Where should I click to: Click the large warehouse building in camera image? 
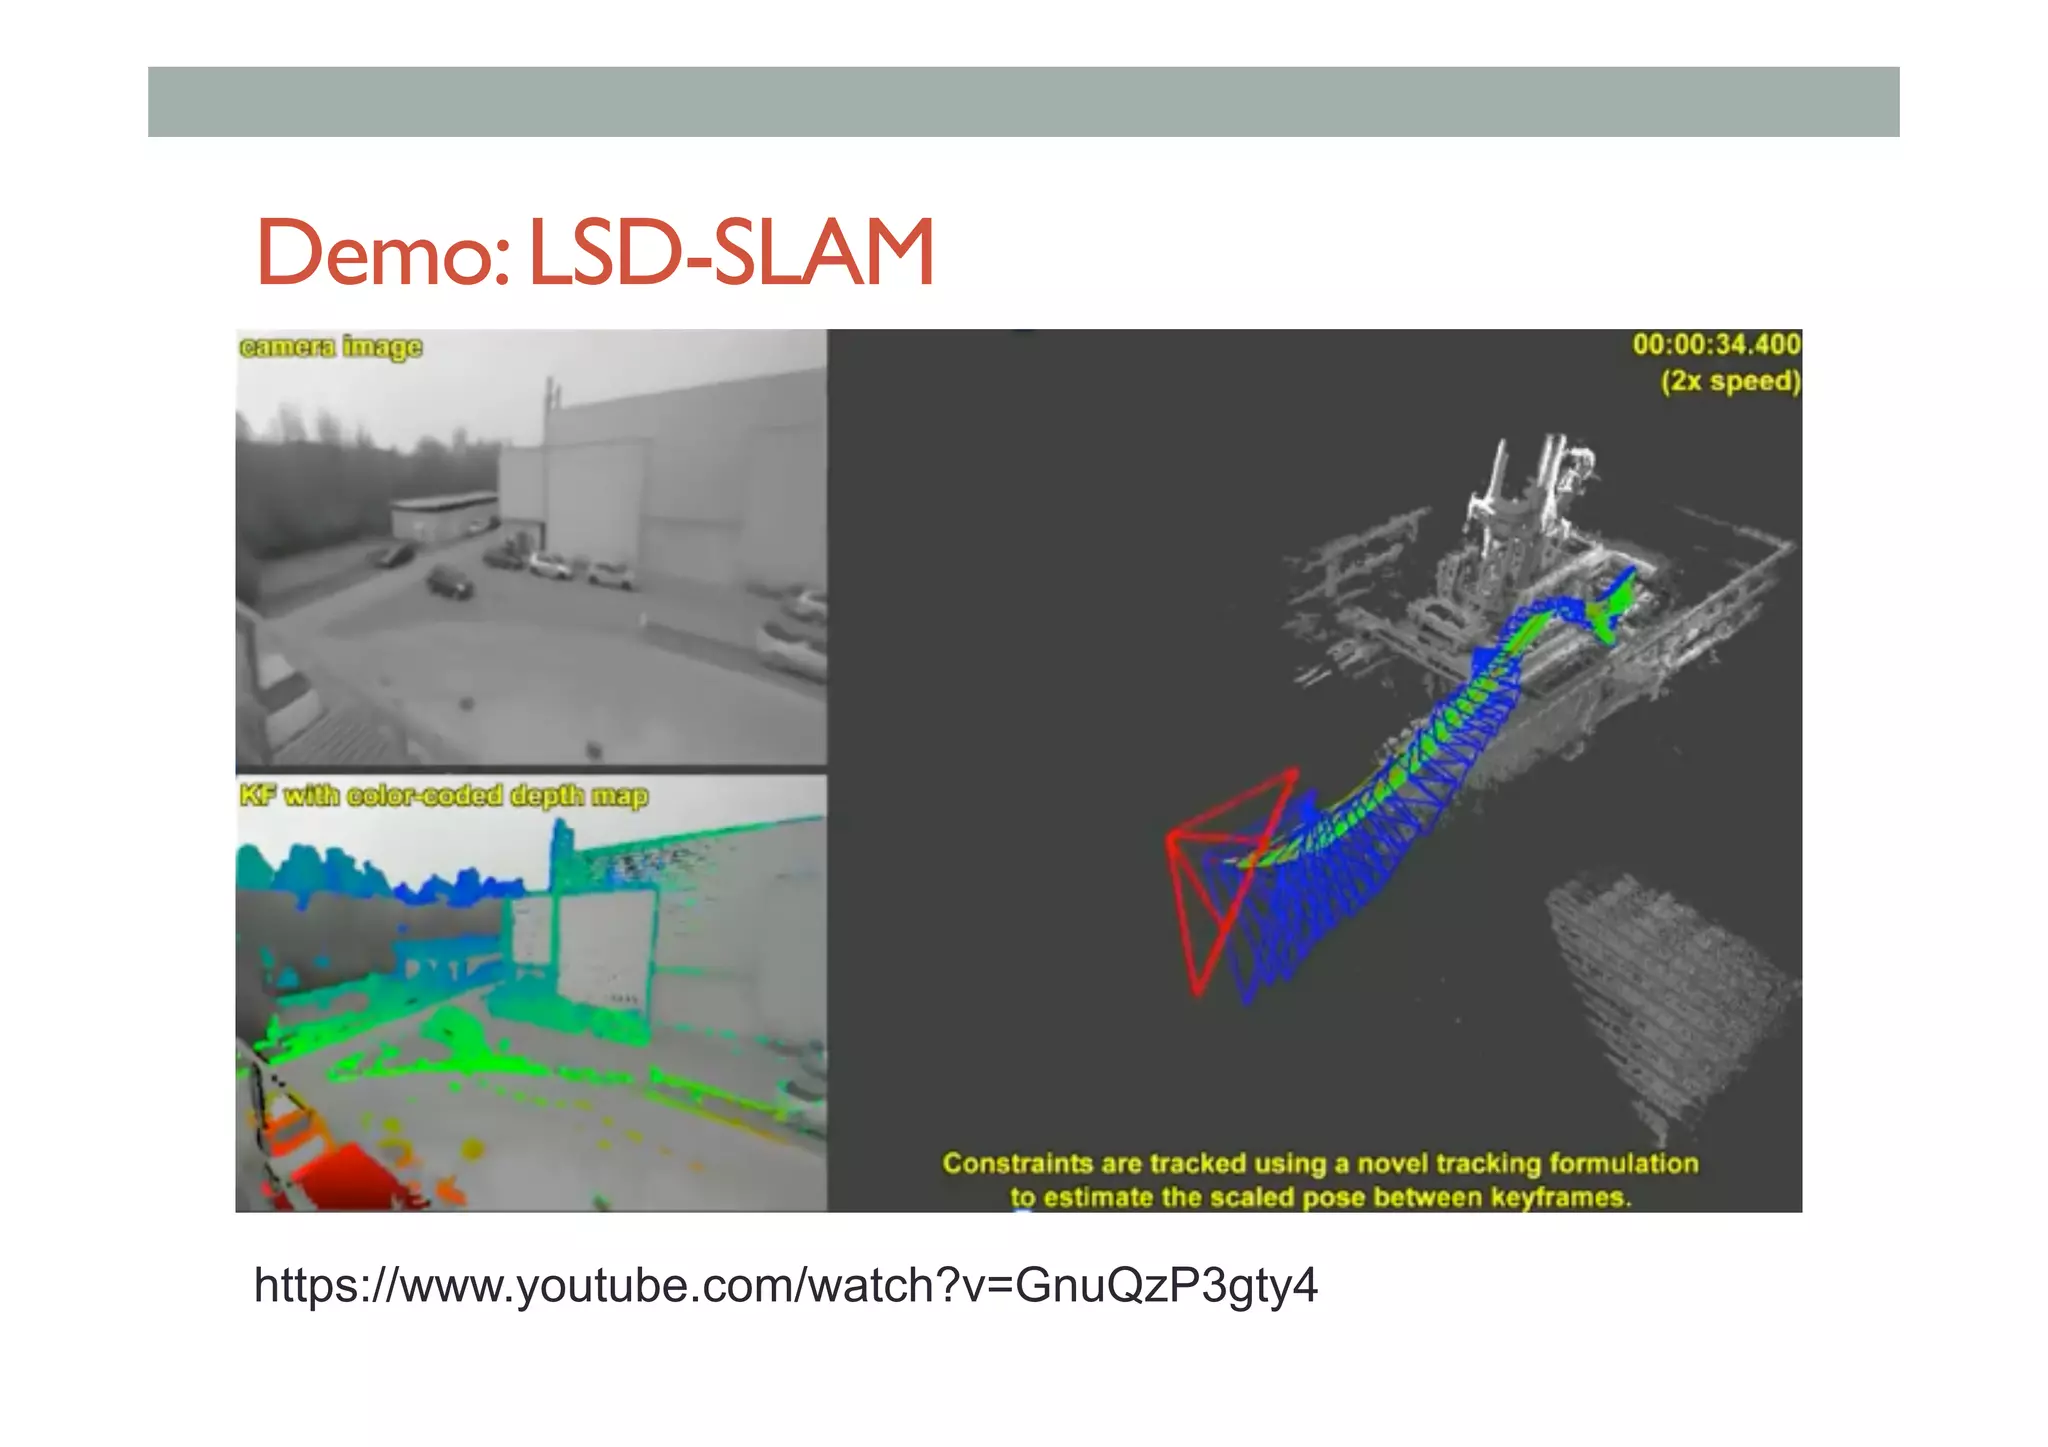(x=680, y=480)
